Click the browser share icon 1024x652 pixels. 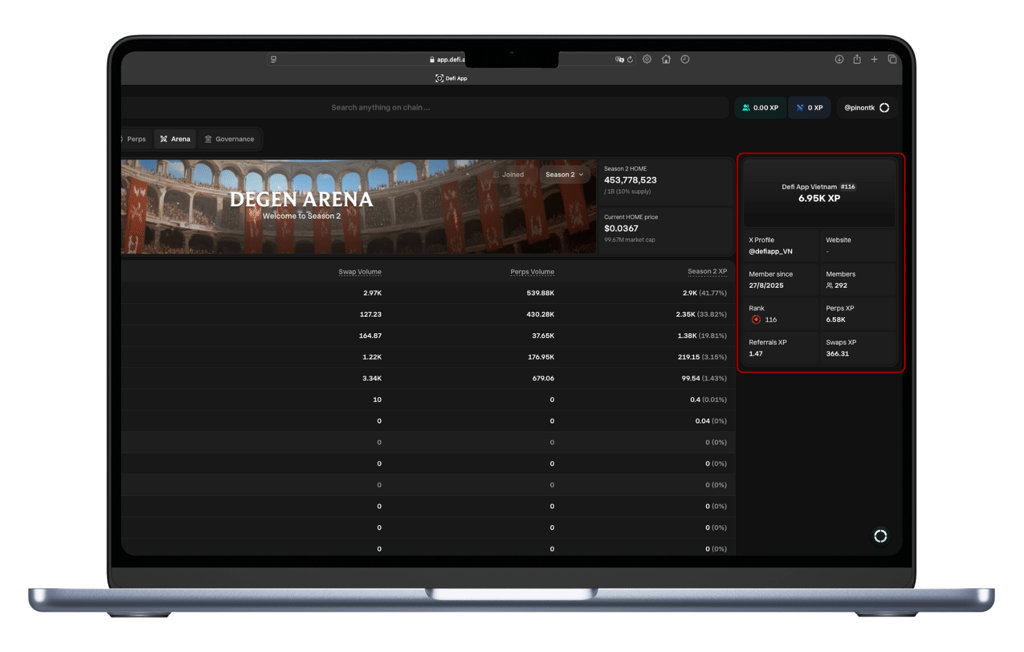click(x=857, y=59)
